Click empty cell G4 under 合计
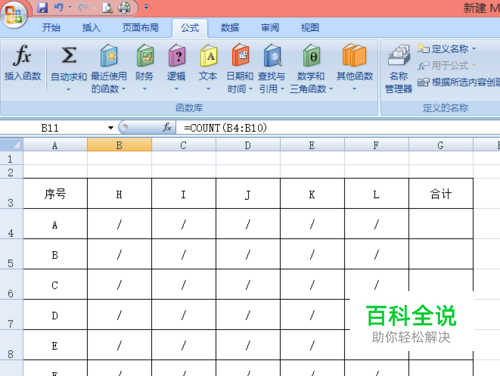Screen dimensions: 500x376 point(441,224)
